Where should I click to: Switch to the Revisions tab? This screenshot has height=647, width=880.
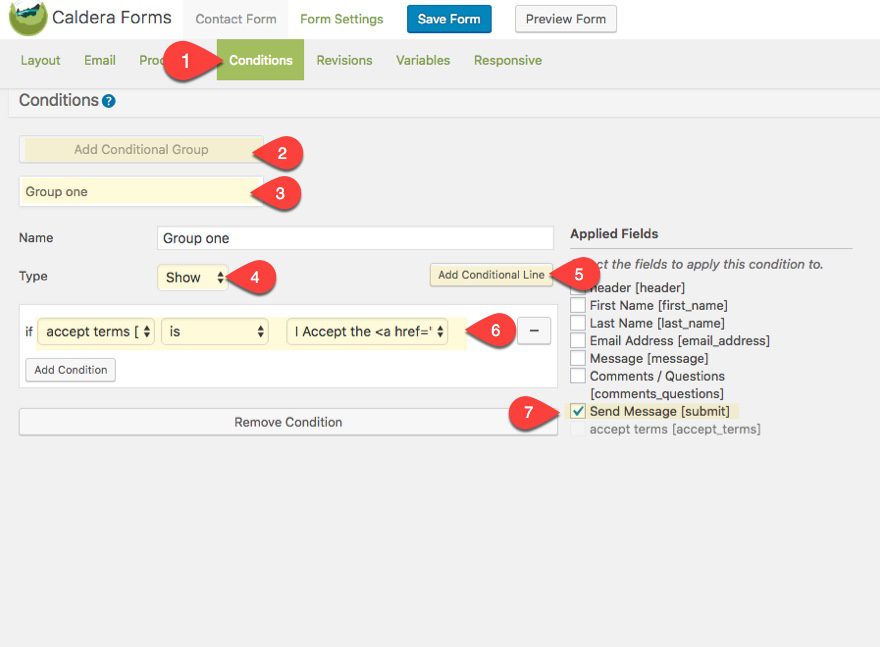(344, 60)
